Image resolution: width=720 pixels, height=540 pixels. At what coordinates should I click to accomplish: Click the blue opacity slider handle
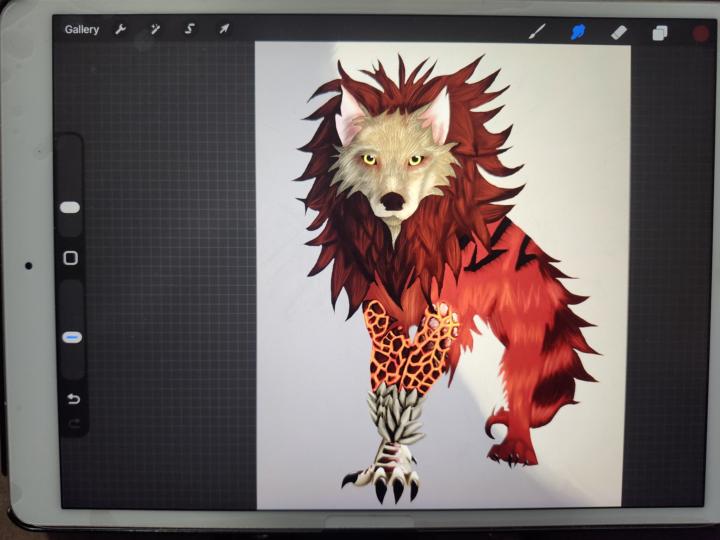70,338
